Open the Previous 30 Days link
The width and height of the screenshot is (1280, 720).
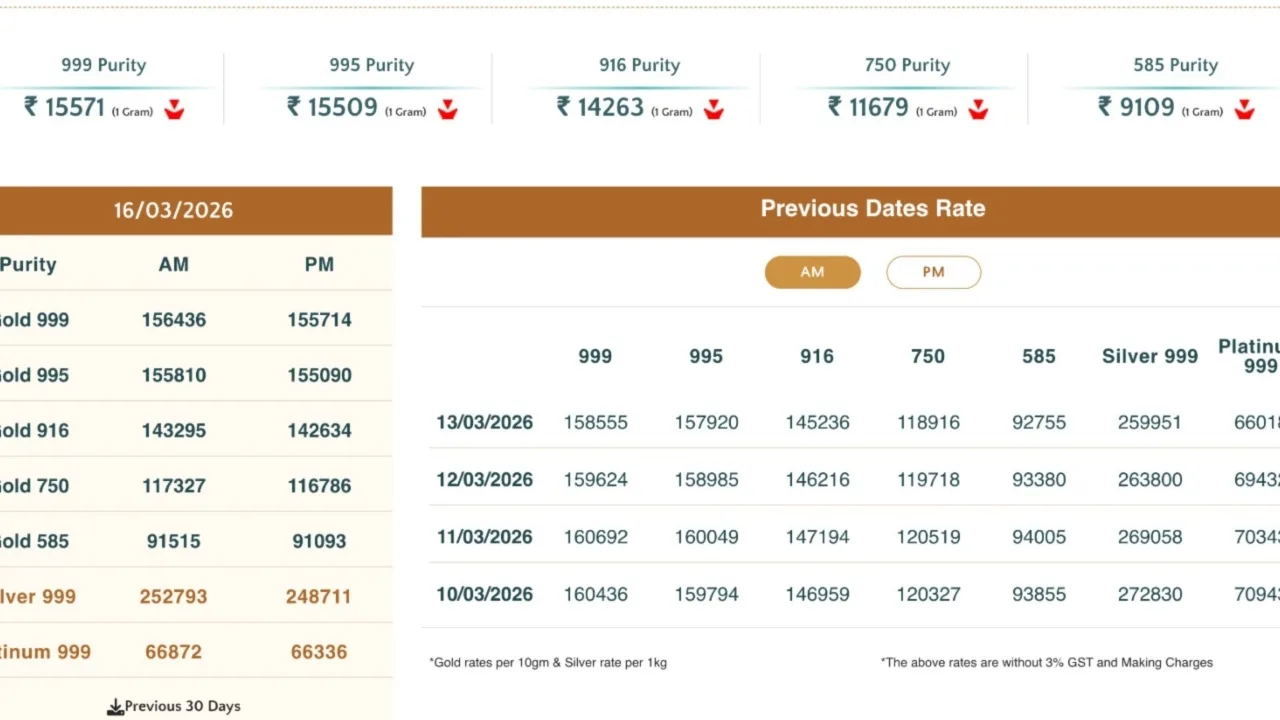(x=182, y=706)
